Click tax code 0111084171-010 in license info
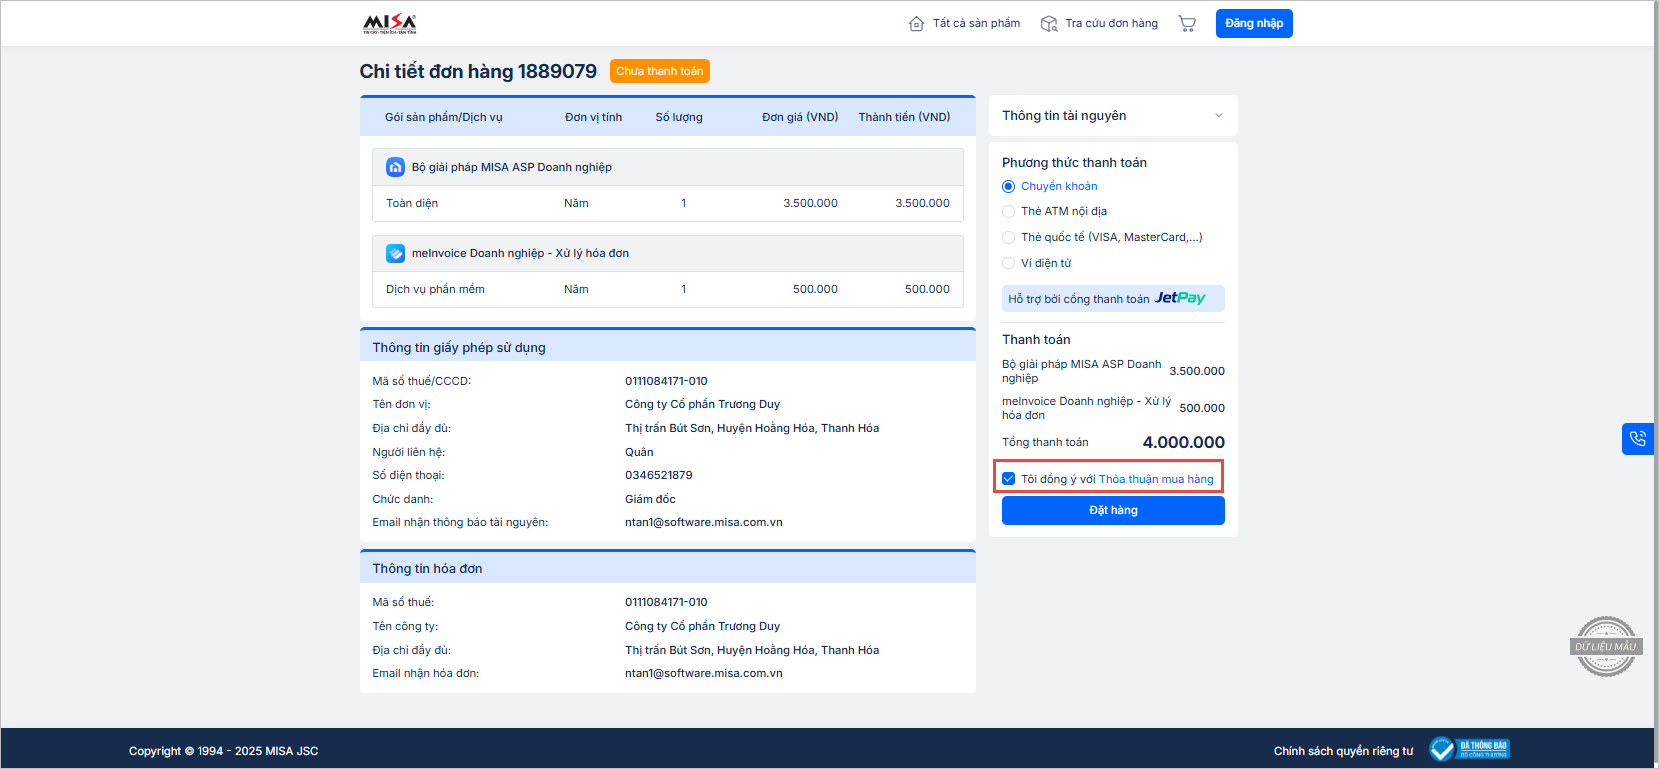The image size is (1659, 769). (666, 381)
